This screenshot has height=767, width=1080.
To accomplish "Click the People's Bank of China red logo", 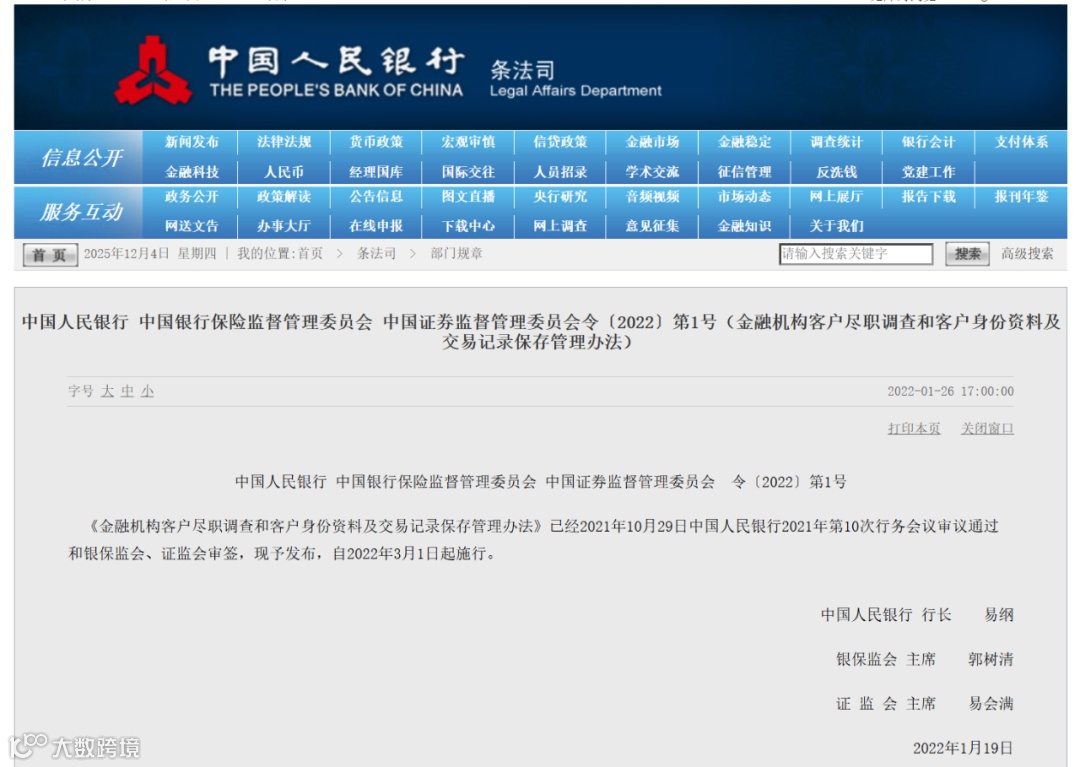I will (x=153, y=71).
